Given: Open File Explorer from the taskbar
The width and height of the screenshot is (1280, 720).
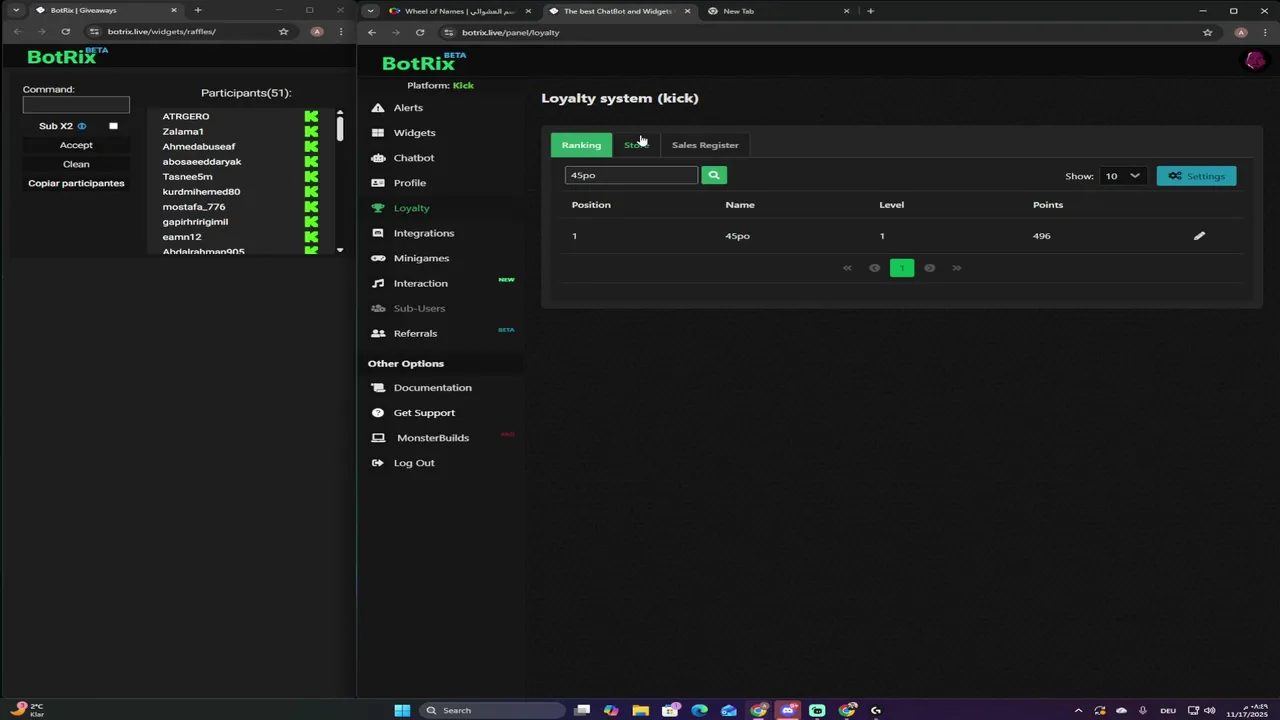Looking at the screenshot, I should (x=640, y=710).
